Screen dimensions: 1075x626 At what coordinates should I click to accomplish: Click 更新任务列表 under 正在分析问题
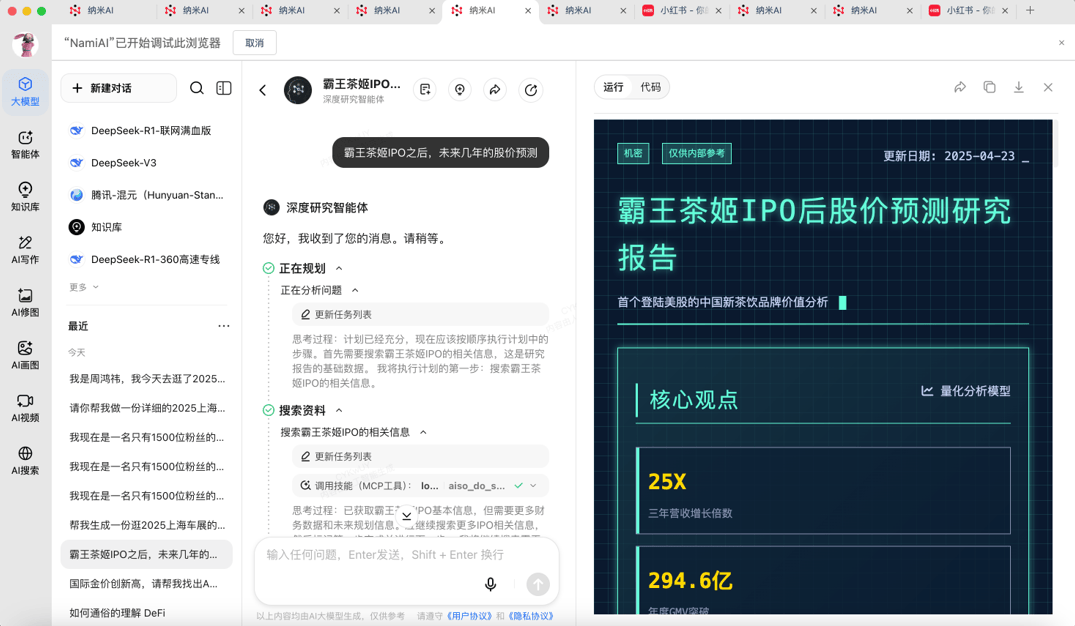click(x=420, y=315)
